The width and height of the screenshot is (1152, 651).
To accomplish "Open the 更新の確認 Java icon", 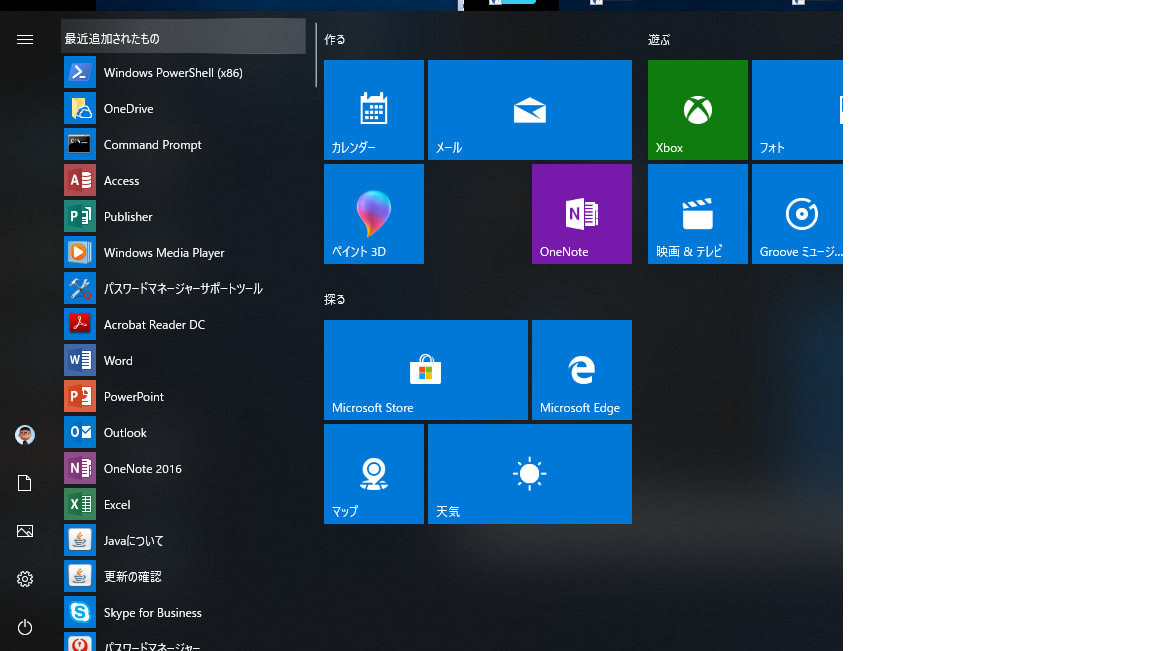I will pyautogui.click(x=79, y=577).
